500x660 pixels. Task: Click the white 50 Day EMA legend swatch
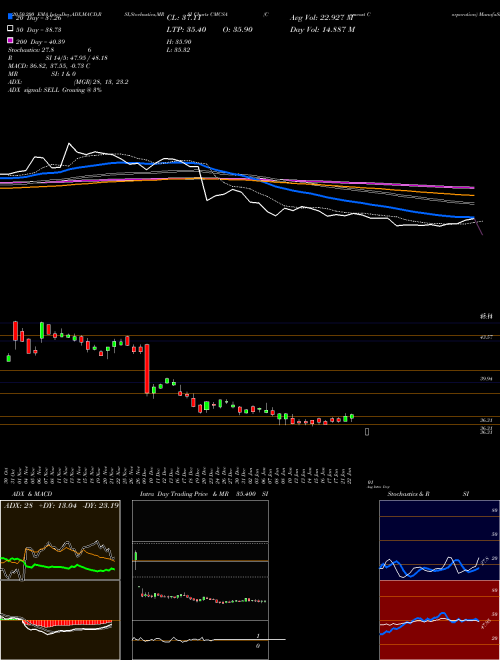point(11,29)
